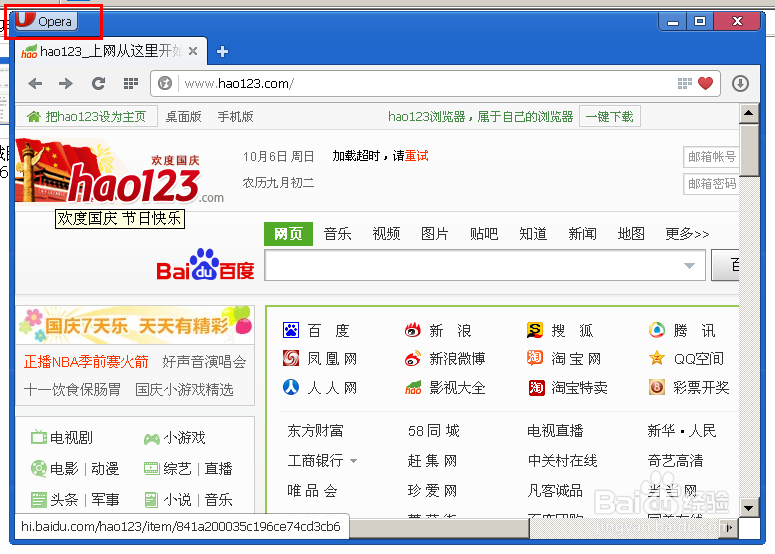775x554 pixels.
Task: Click the 电视剧 TV icon
Action: point(39,437)
